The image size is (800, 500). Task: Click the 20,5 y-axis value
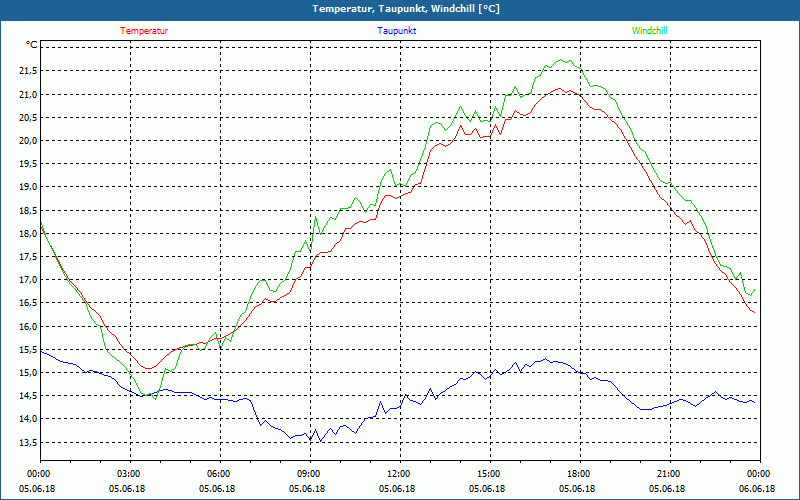click(28, 117)
